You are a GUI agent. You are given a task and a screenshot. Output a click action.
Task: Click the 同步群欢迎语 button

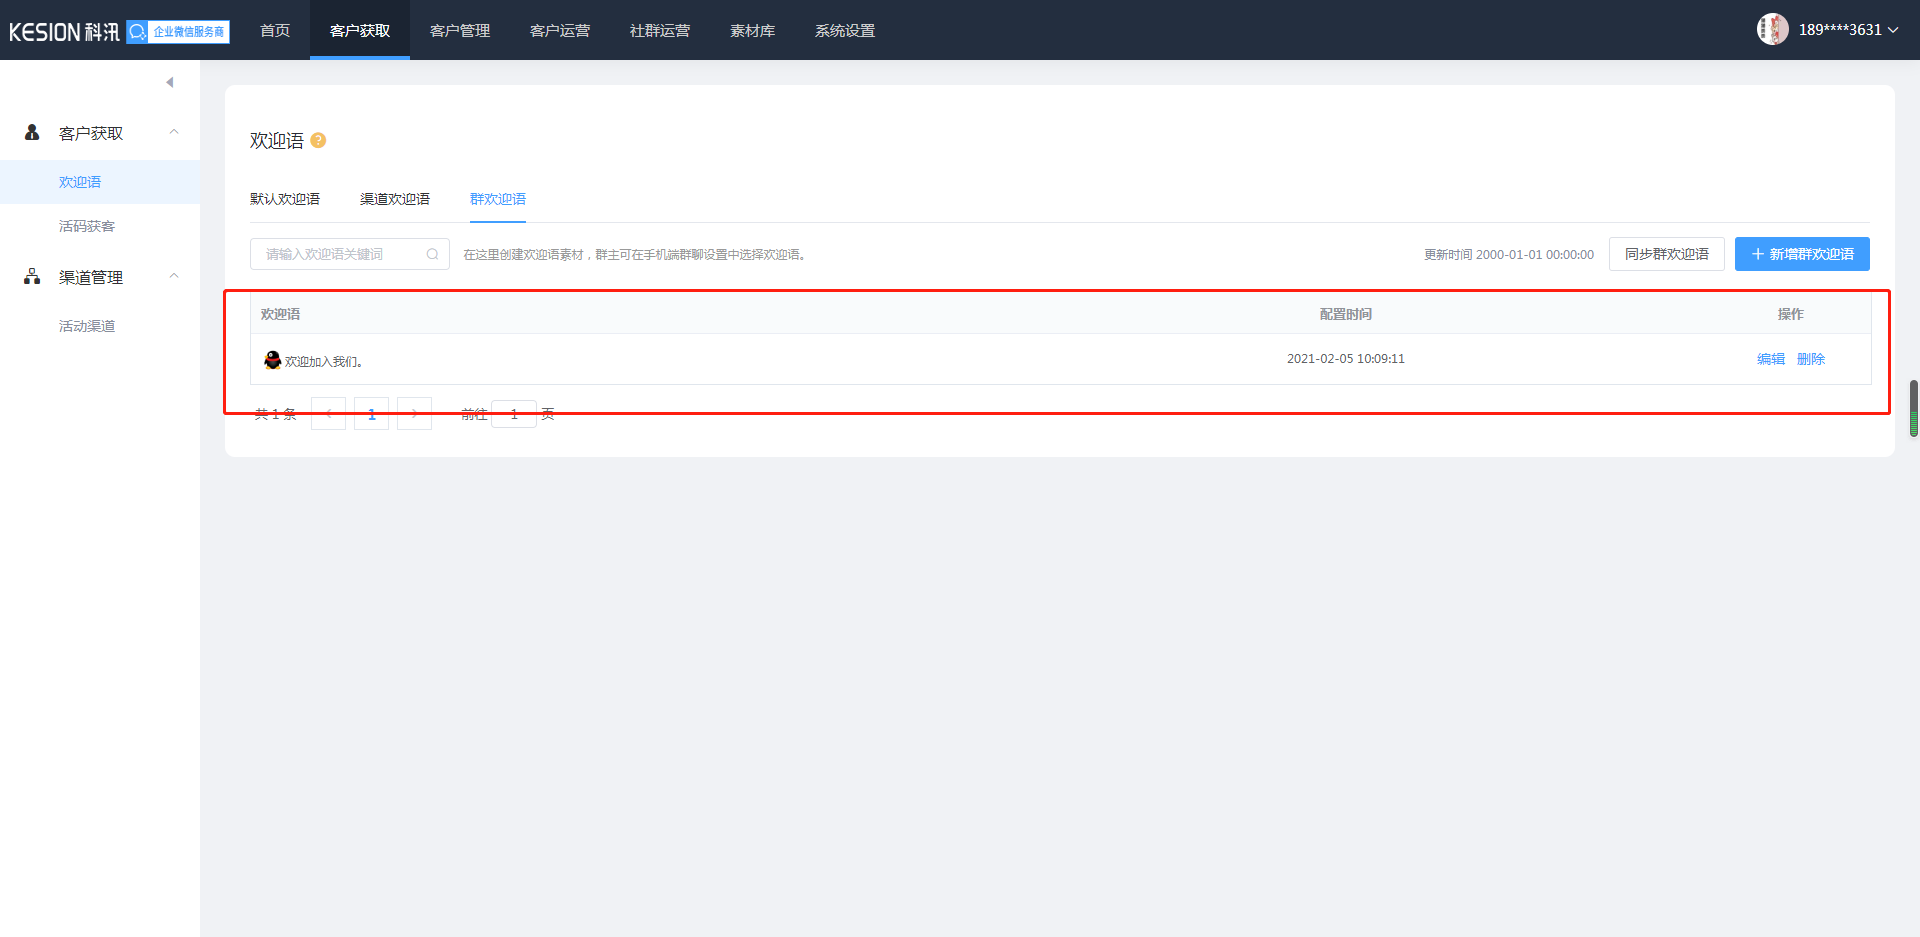(x=1666, y=254)
